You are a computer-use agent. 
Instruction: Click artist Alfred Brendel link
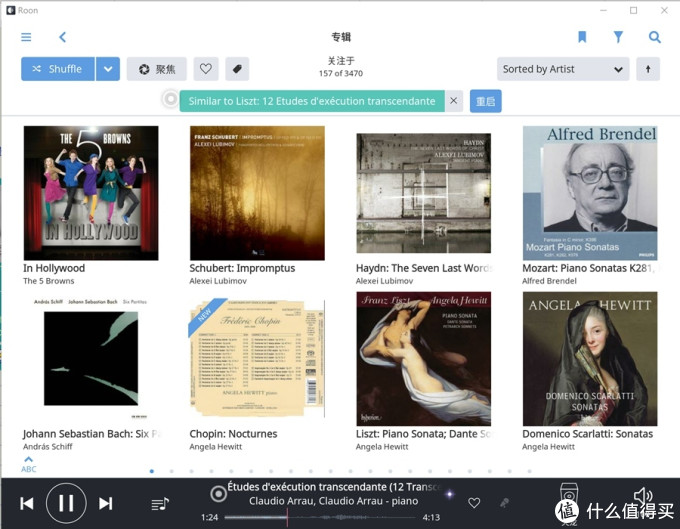click(549, 281)
